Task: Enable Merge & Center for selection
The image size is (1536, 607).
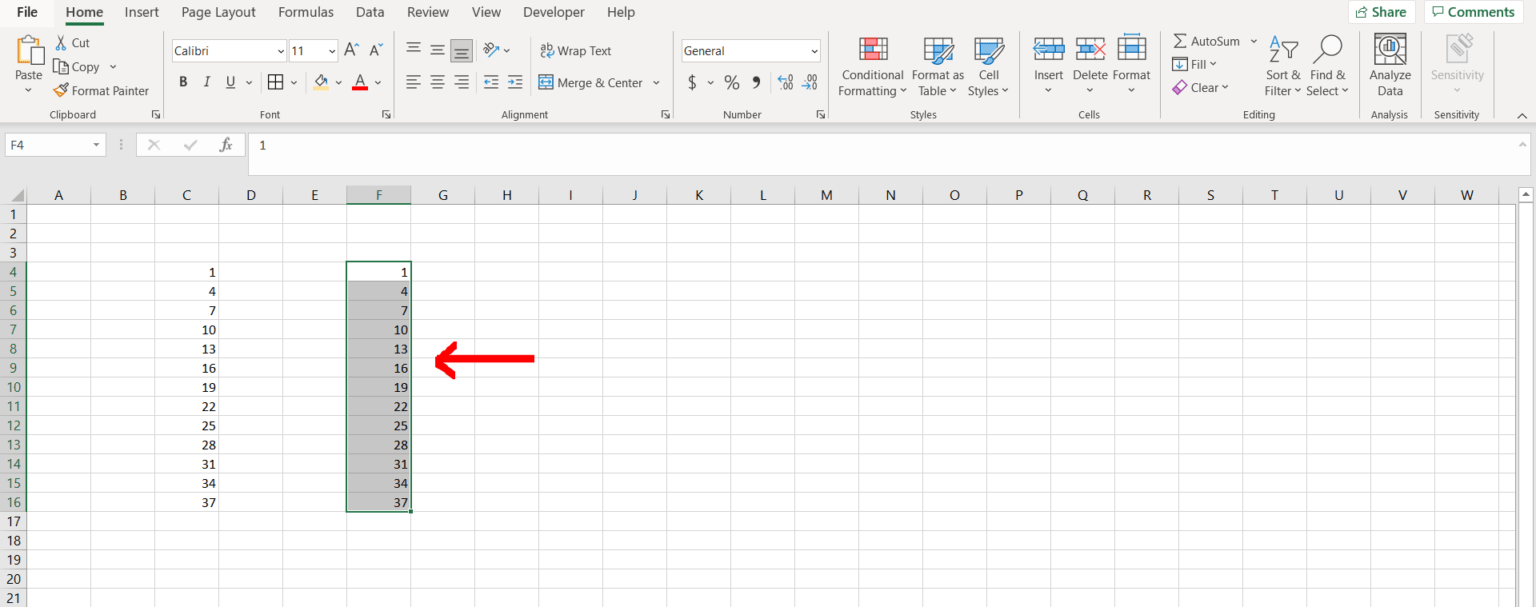Action: (593, 82)
